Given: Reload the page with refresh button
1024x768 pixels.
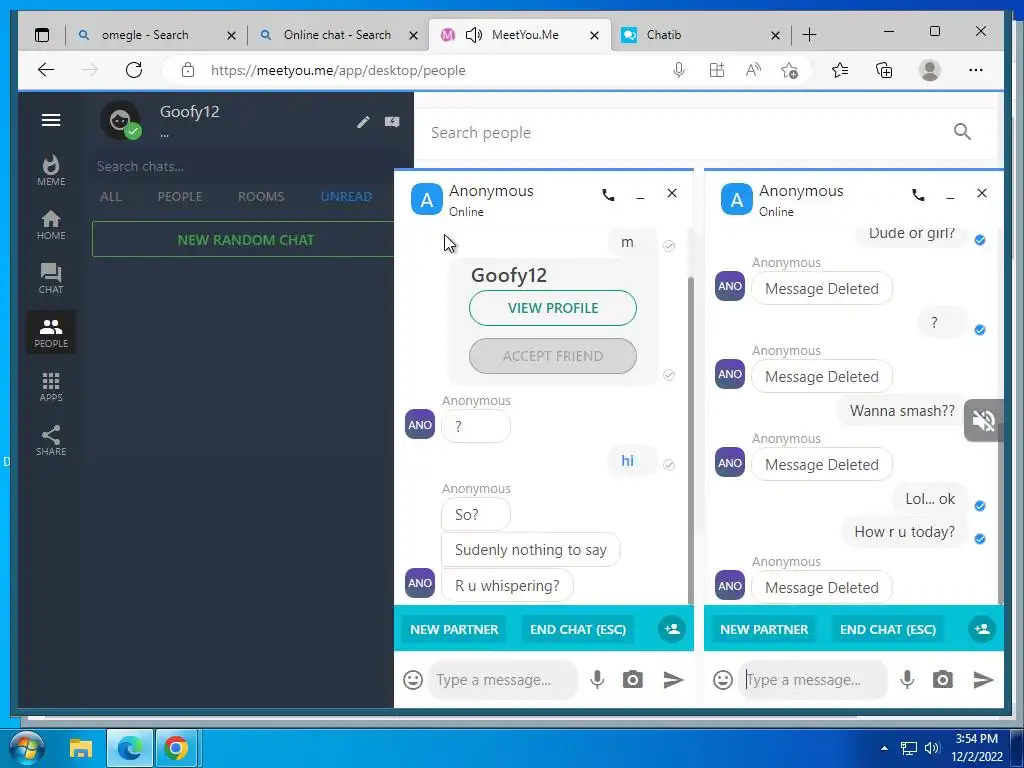Looking at the screenshot, I should [x=134, y=70].
